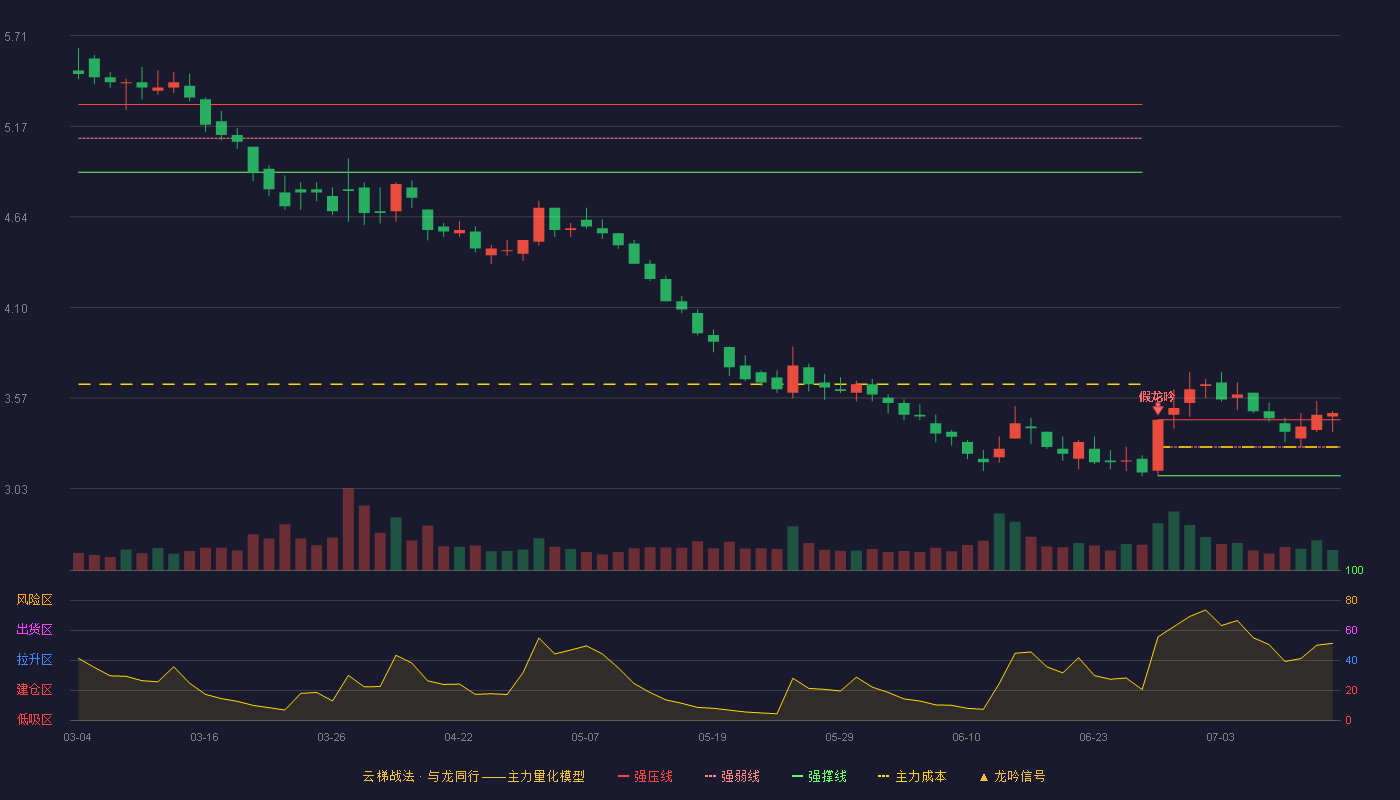Select the 低吸区 zone label
This screenshot has height=800, width=1400.
coord(34,720)
